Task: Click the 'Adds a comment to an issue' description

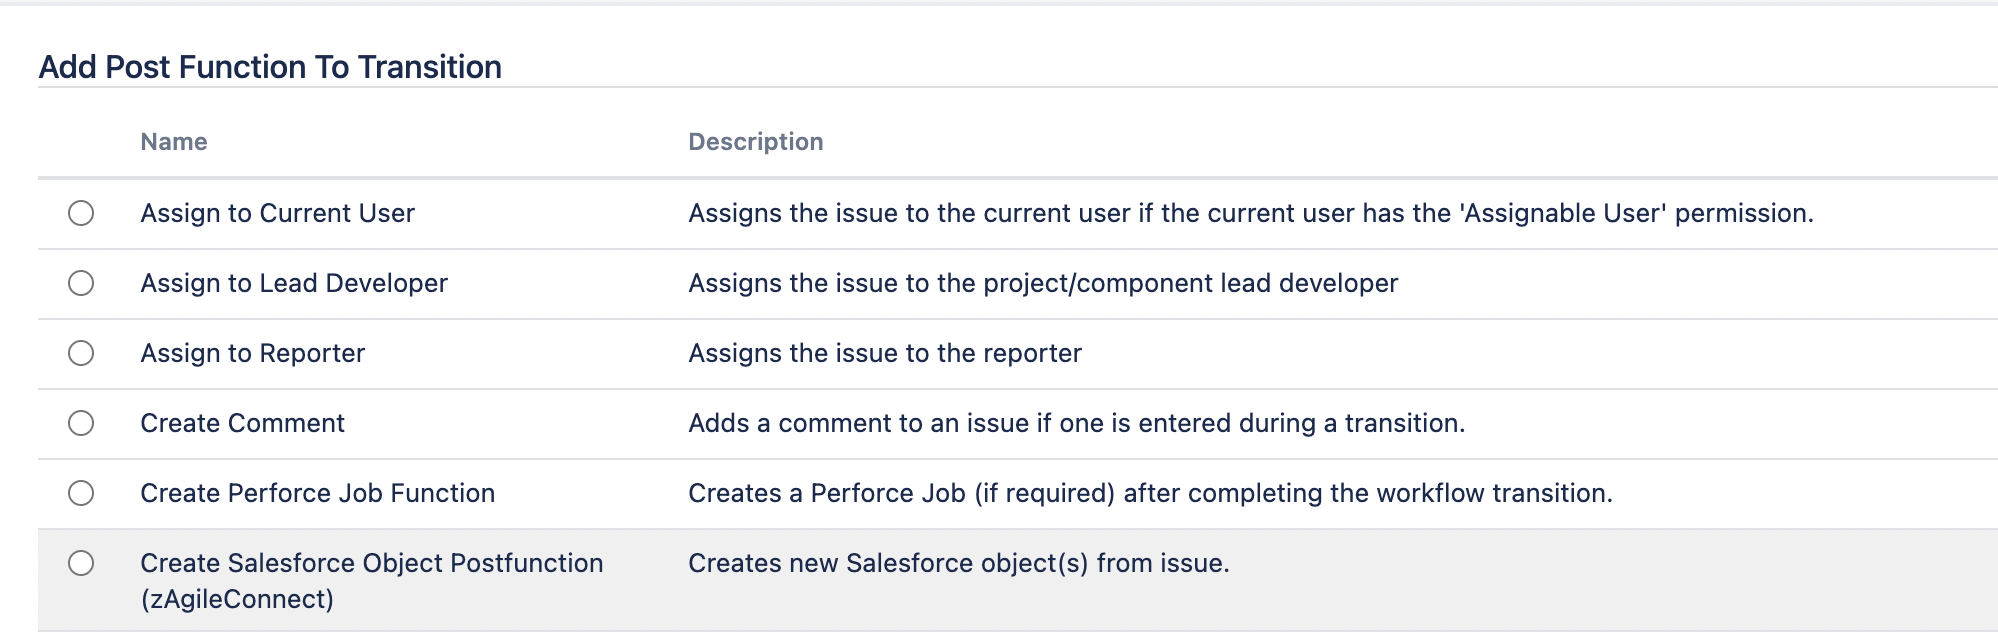Action: coord(1076,423)
